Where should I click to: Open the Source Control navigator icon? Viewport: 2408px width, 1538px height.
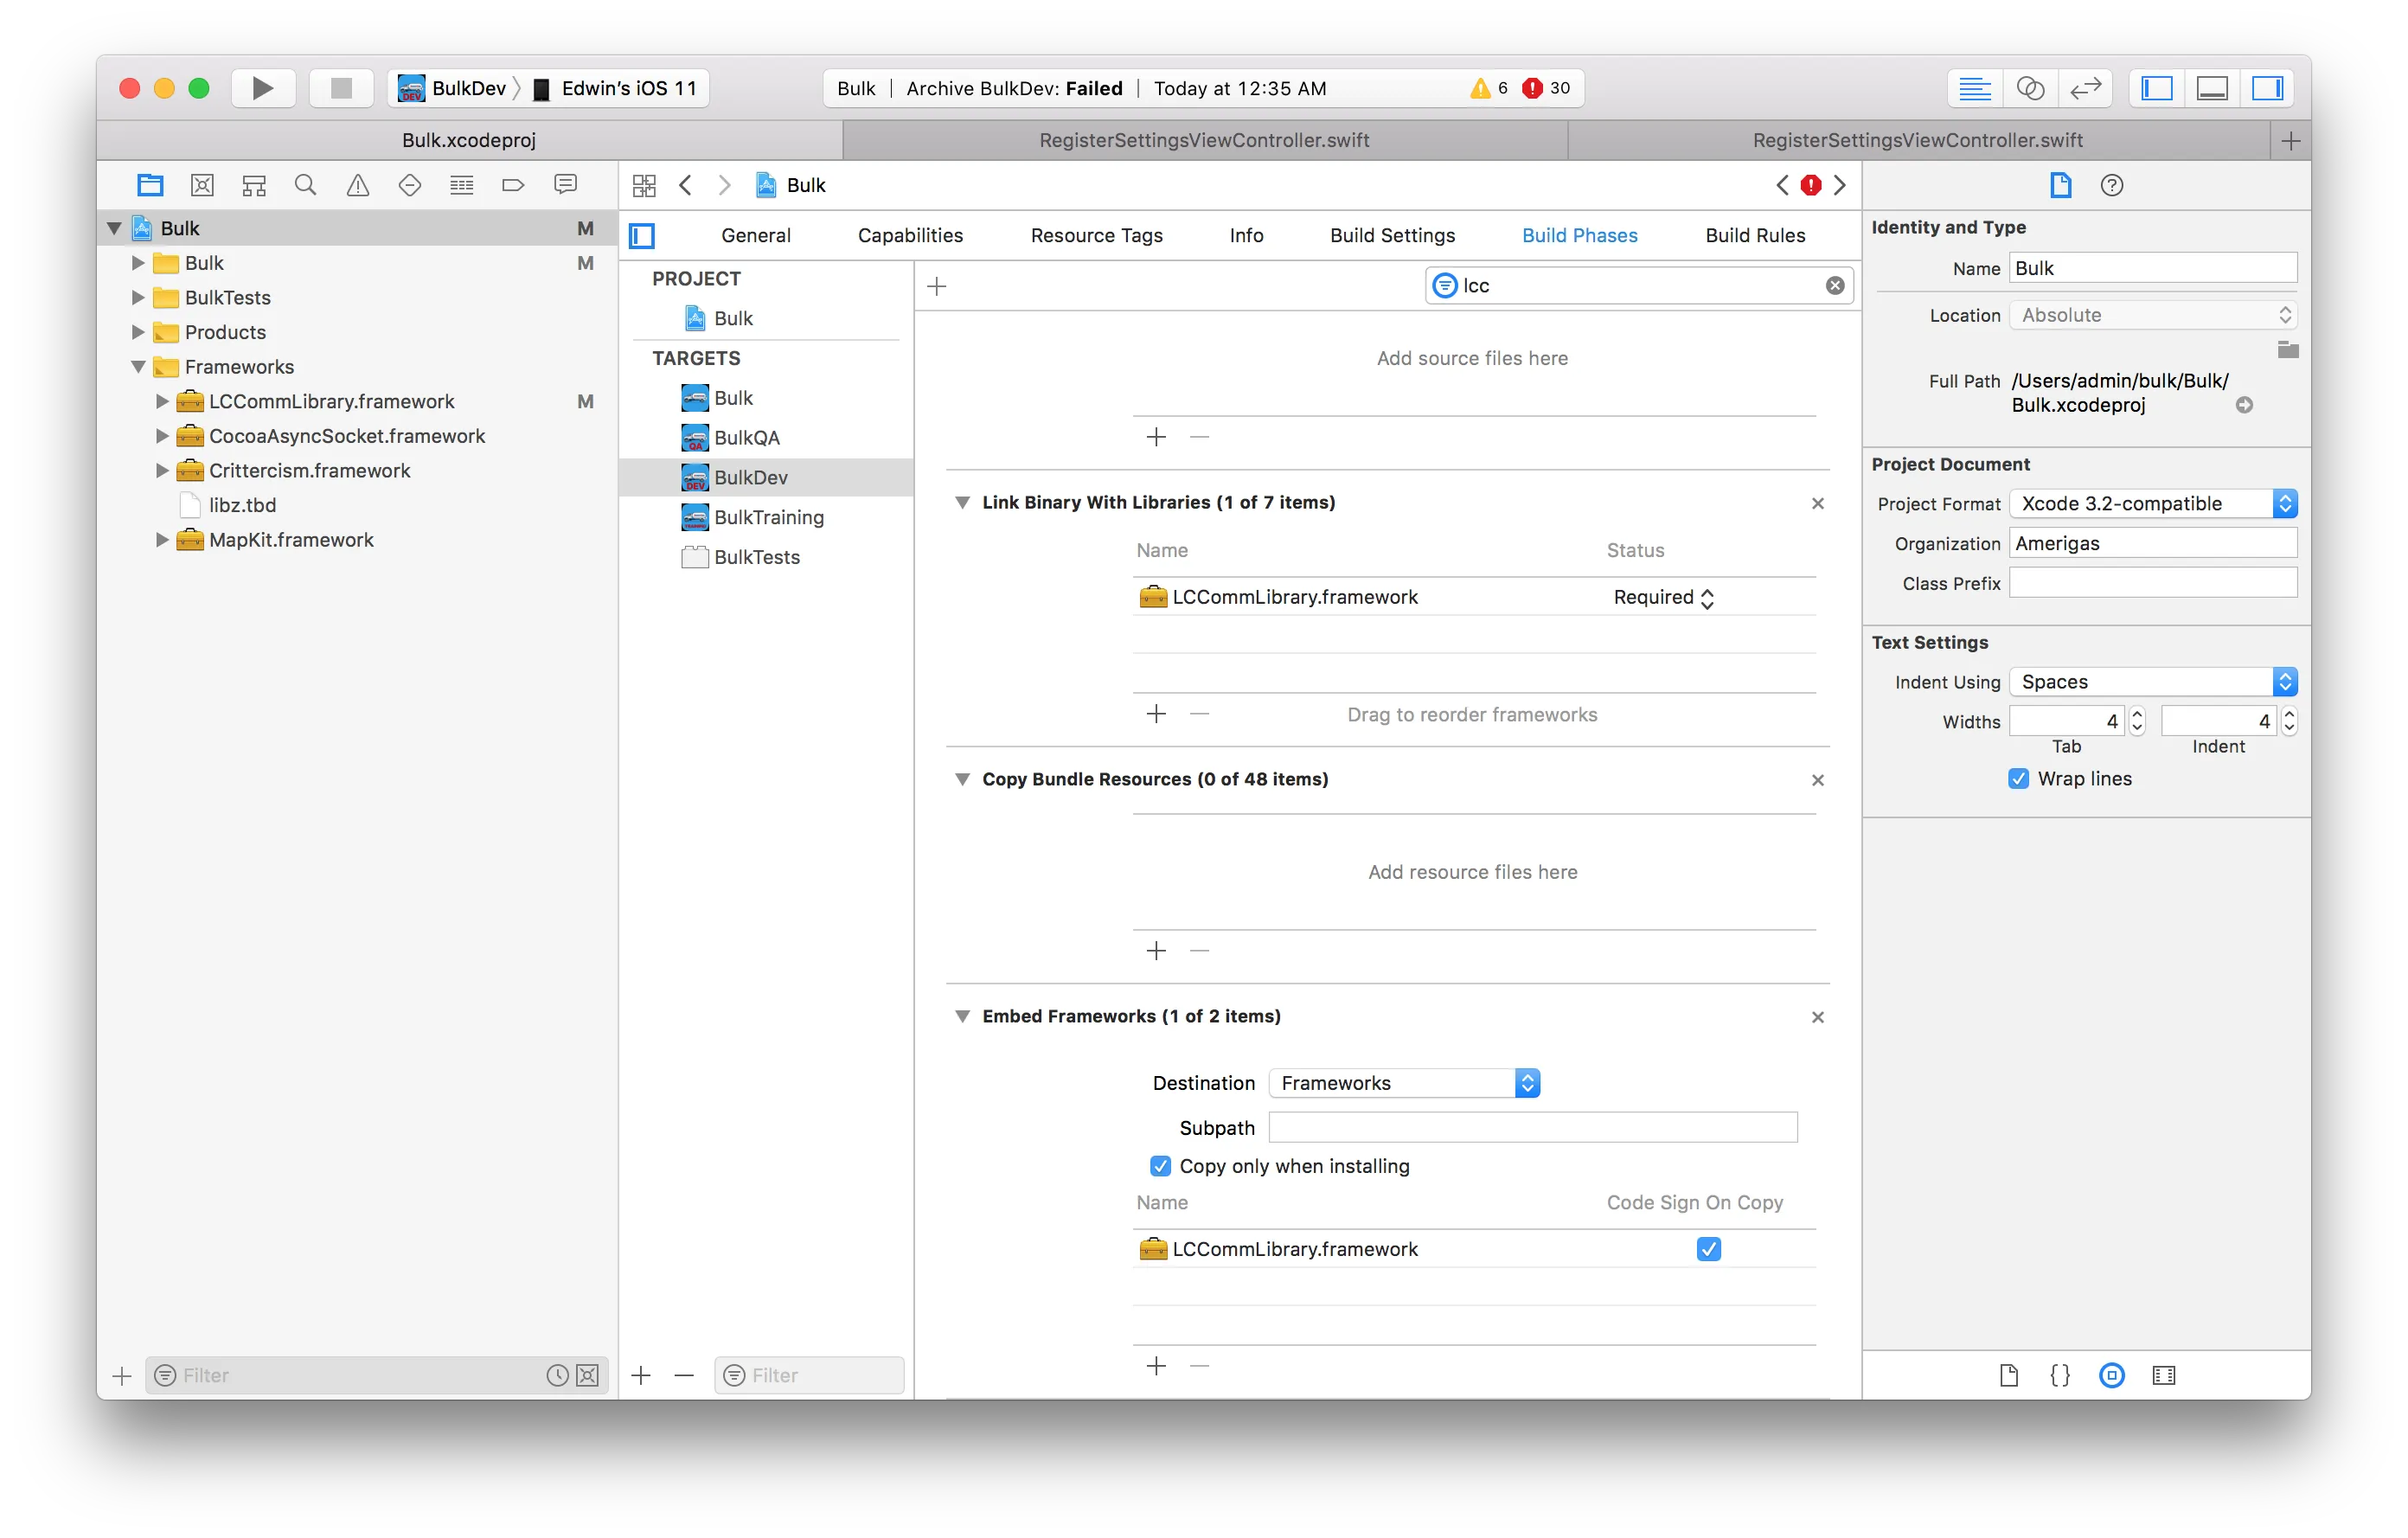tap(203, 185)
